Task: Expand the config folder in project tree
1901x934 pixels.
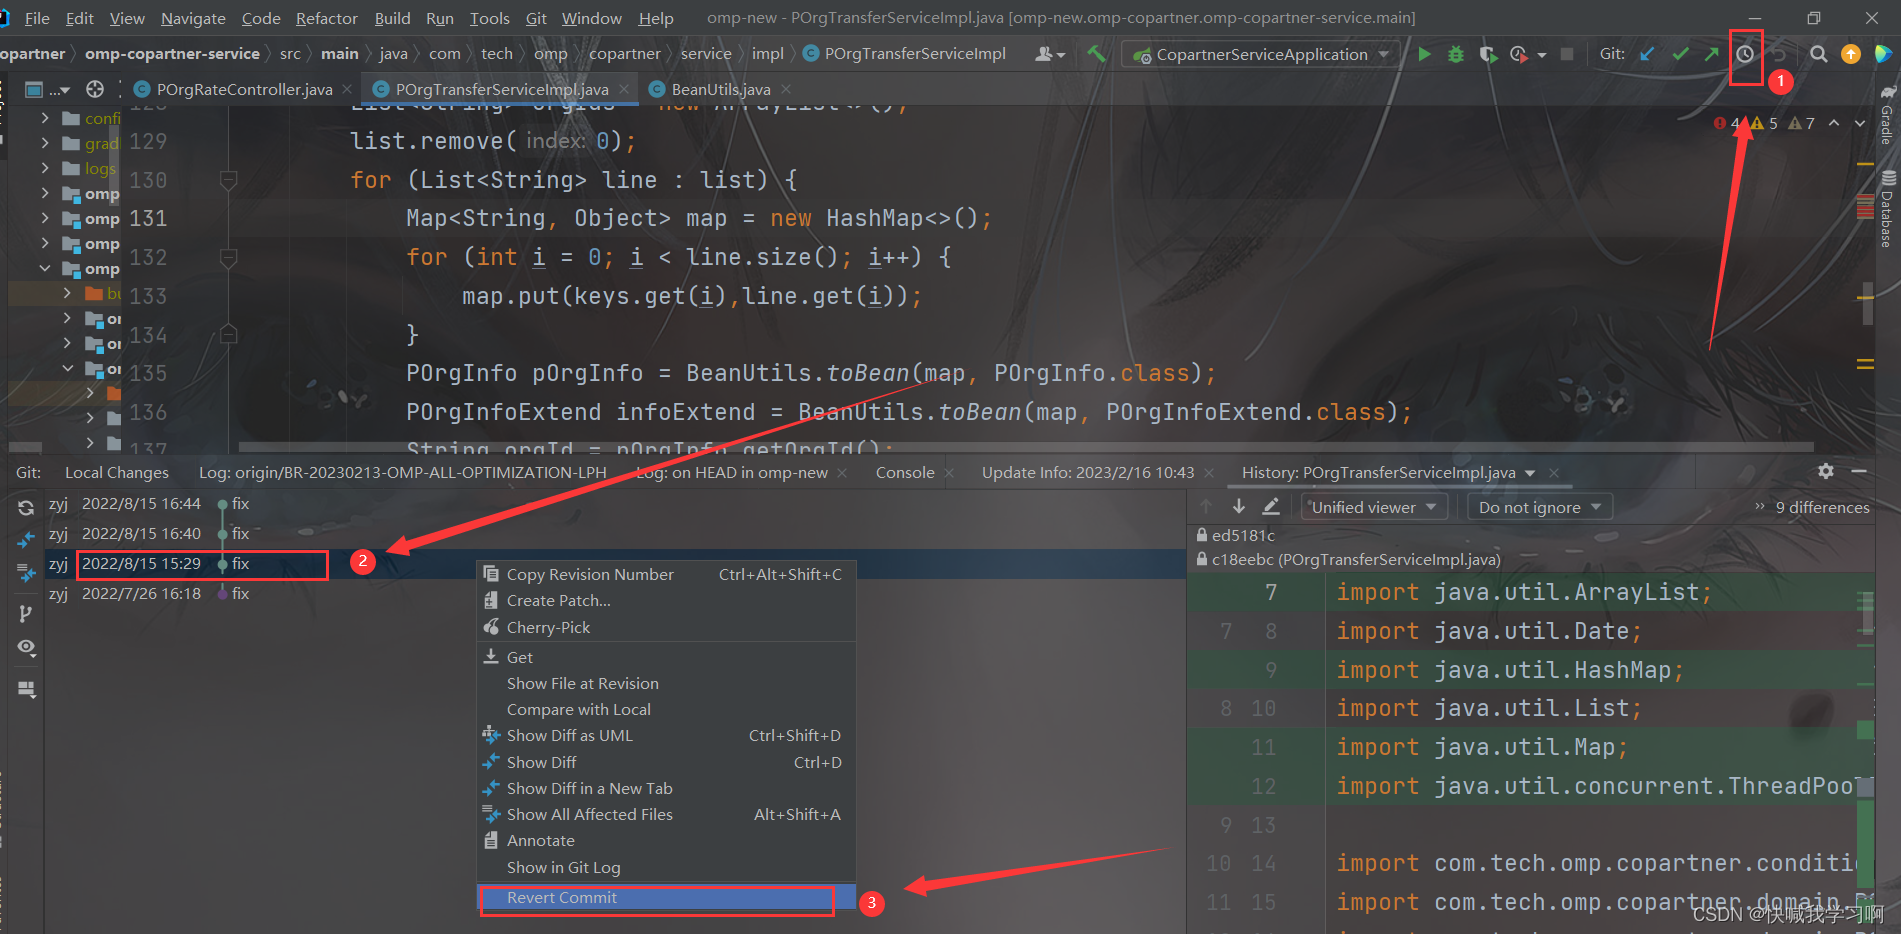Action: 45,118
